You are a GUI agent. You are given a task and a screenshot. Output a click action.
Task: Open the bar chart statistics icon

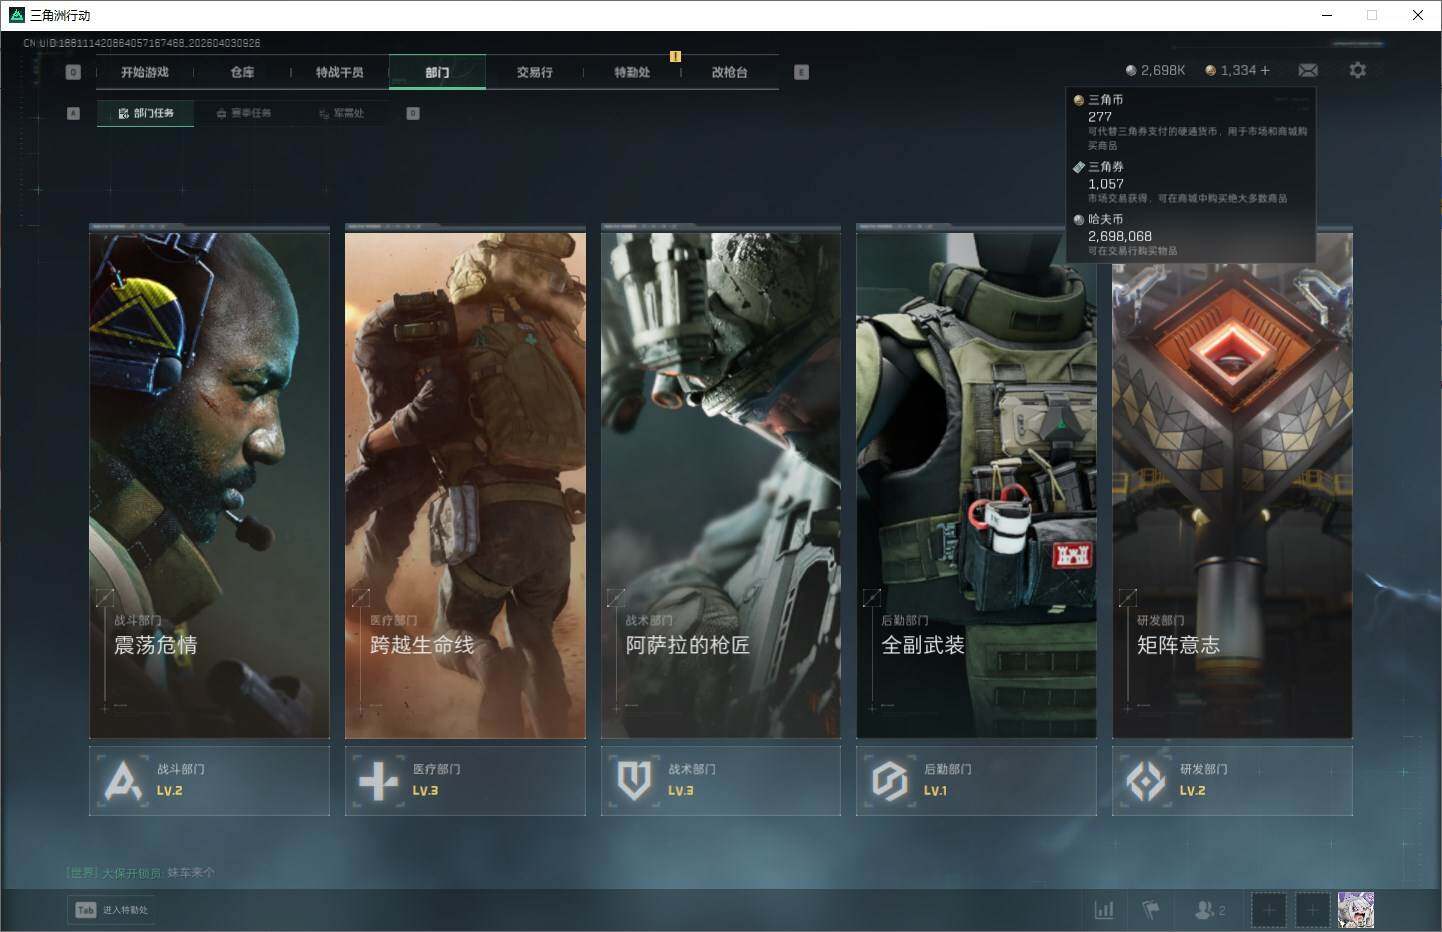pyautogui.click(x=1104, y=910)
